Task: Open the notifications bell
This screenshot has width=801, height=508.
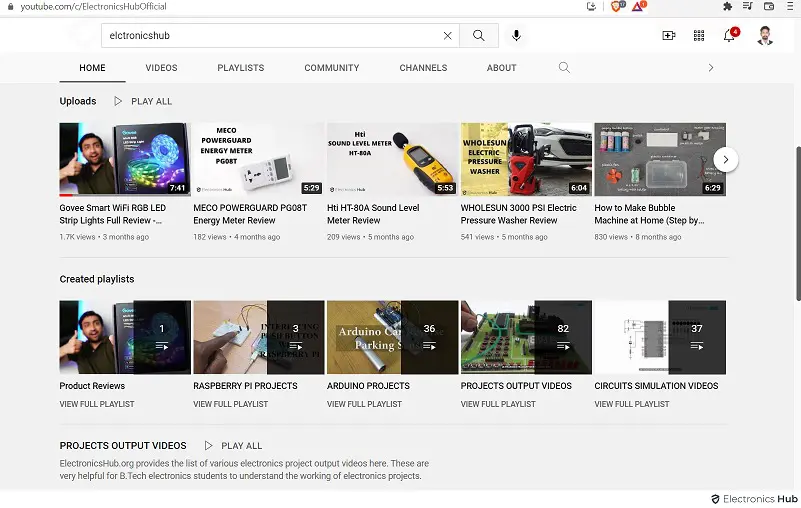Action: tap(730, 35)
